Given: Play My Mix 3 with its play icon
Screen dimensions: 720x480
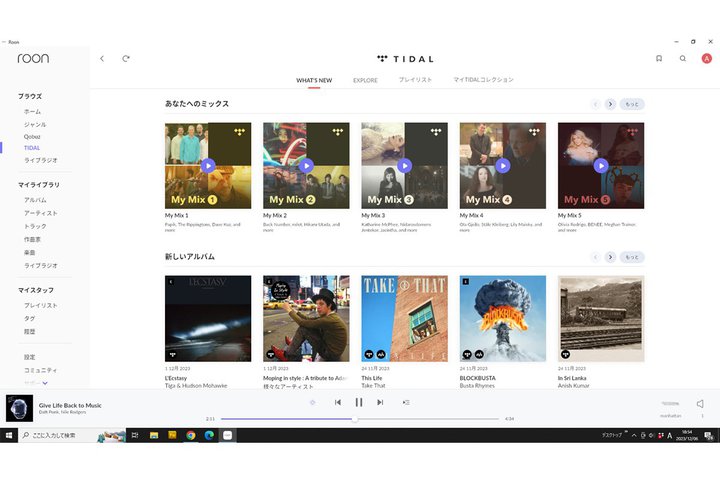Looking at the screenshot, I should click(405, 165).
